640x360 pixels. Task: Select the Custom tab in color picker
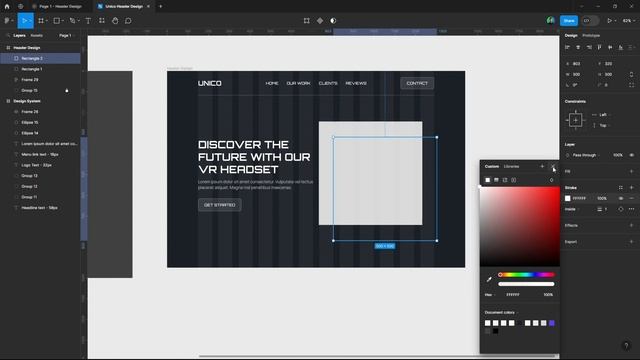pos(491,167)
